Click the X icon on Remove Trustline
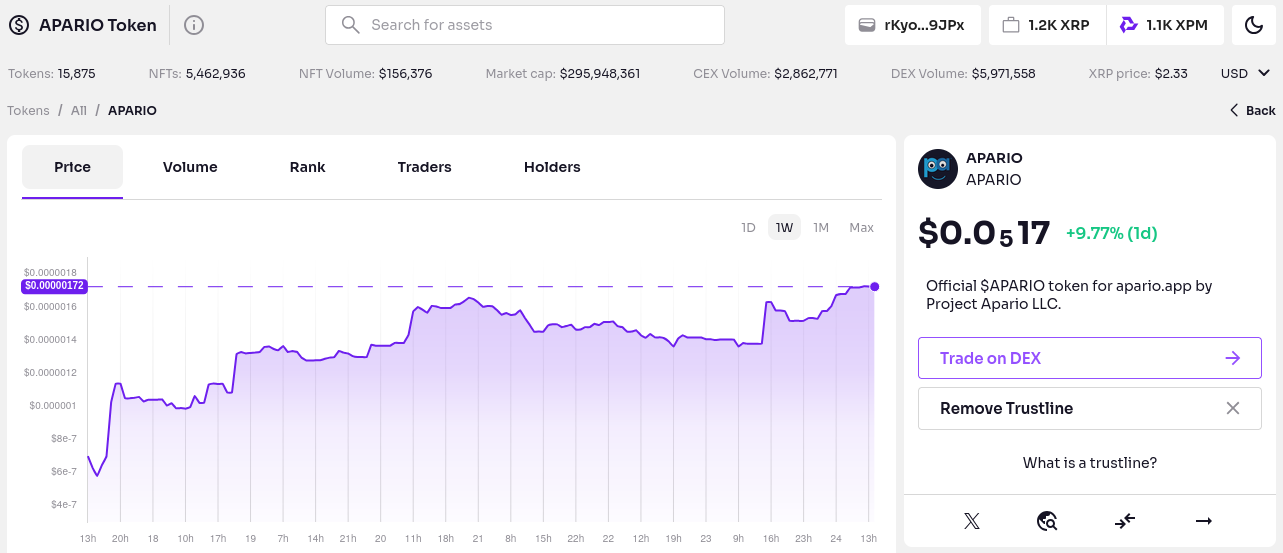Screen dimensions: 1283x553 pyautogui.click(x=1233, y=408)
